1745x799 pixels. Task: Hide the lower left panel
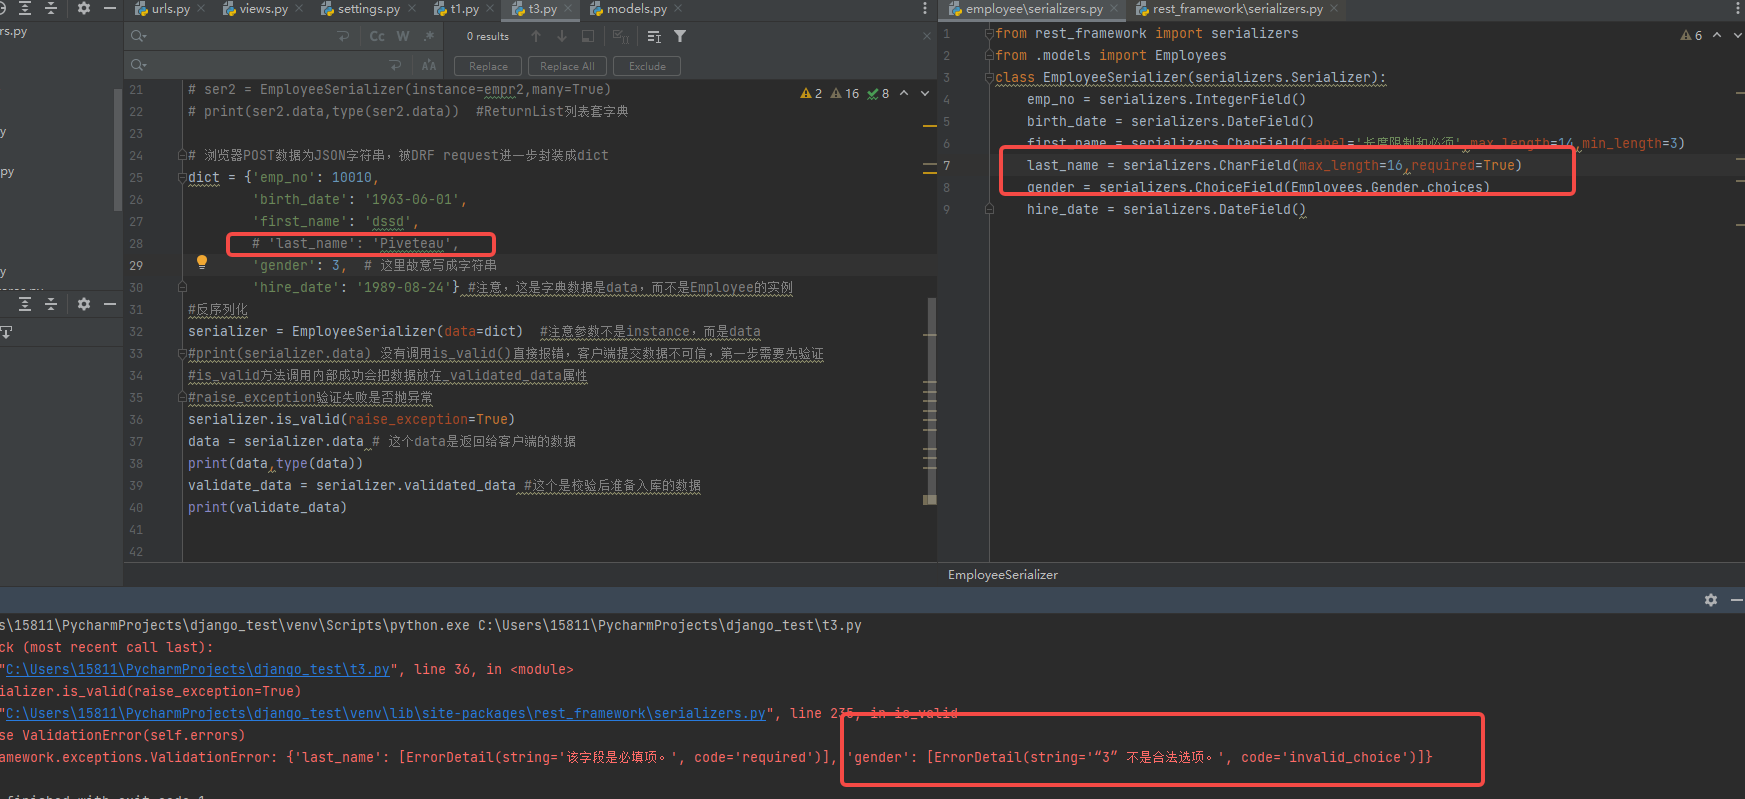[x=110, y=304]
